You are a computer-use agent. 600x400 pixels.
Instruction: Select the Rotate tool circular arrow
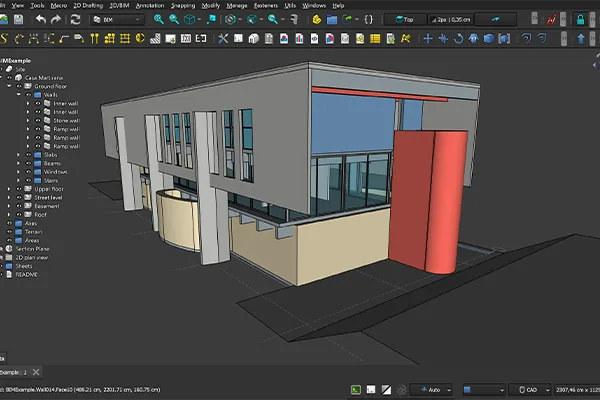pyautogui.click(x=458, y=38)
